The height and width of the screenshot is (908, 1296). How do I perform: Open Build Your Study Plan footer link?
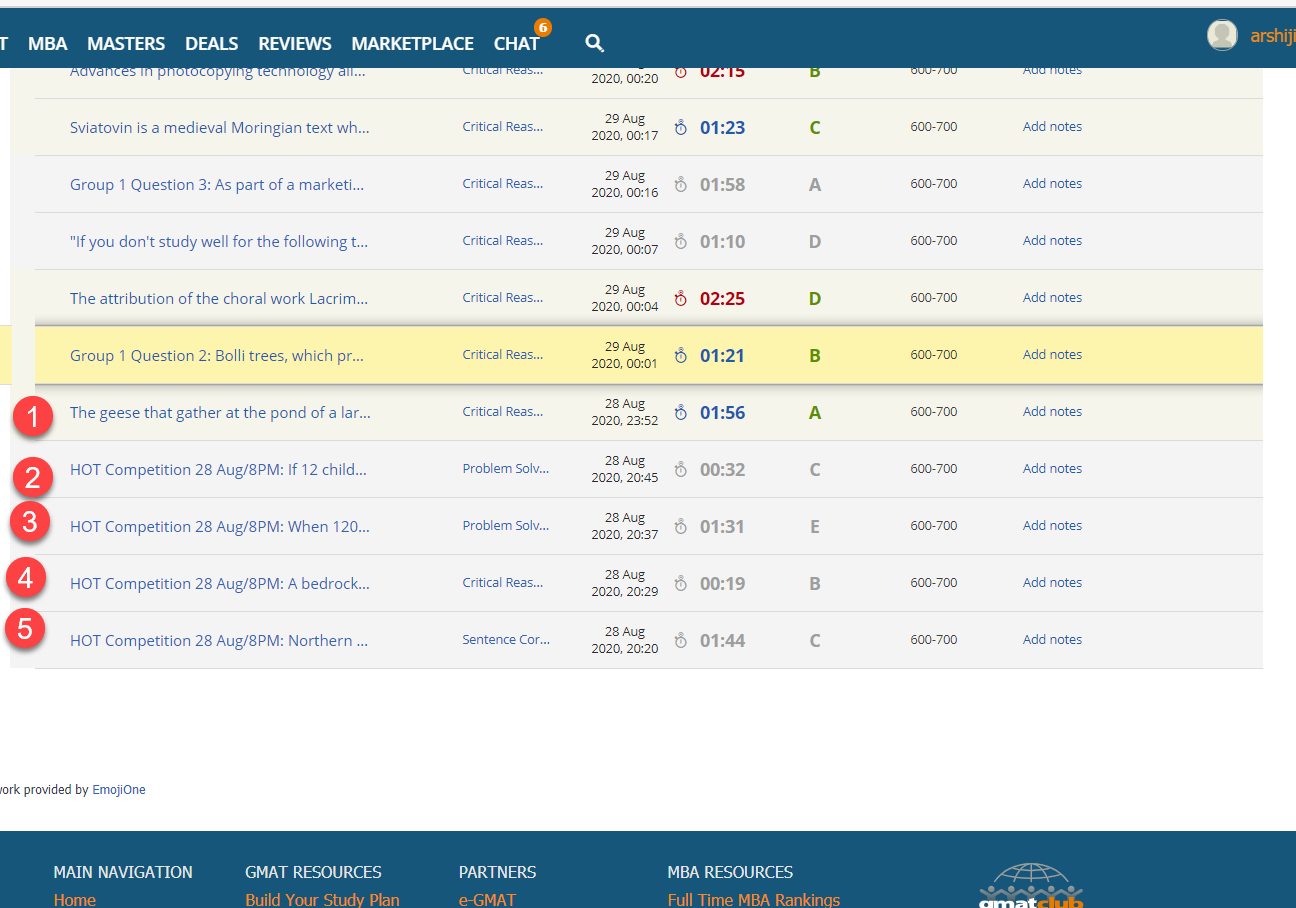322,900
